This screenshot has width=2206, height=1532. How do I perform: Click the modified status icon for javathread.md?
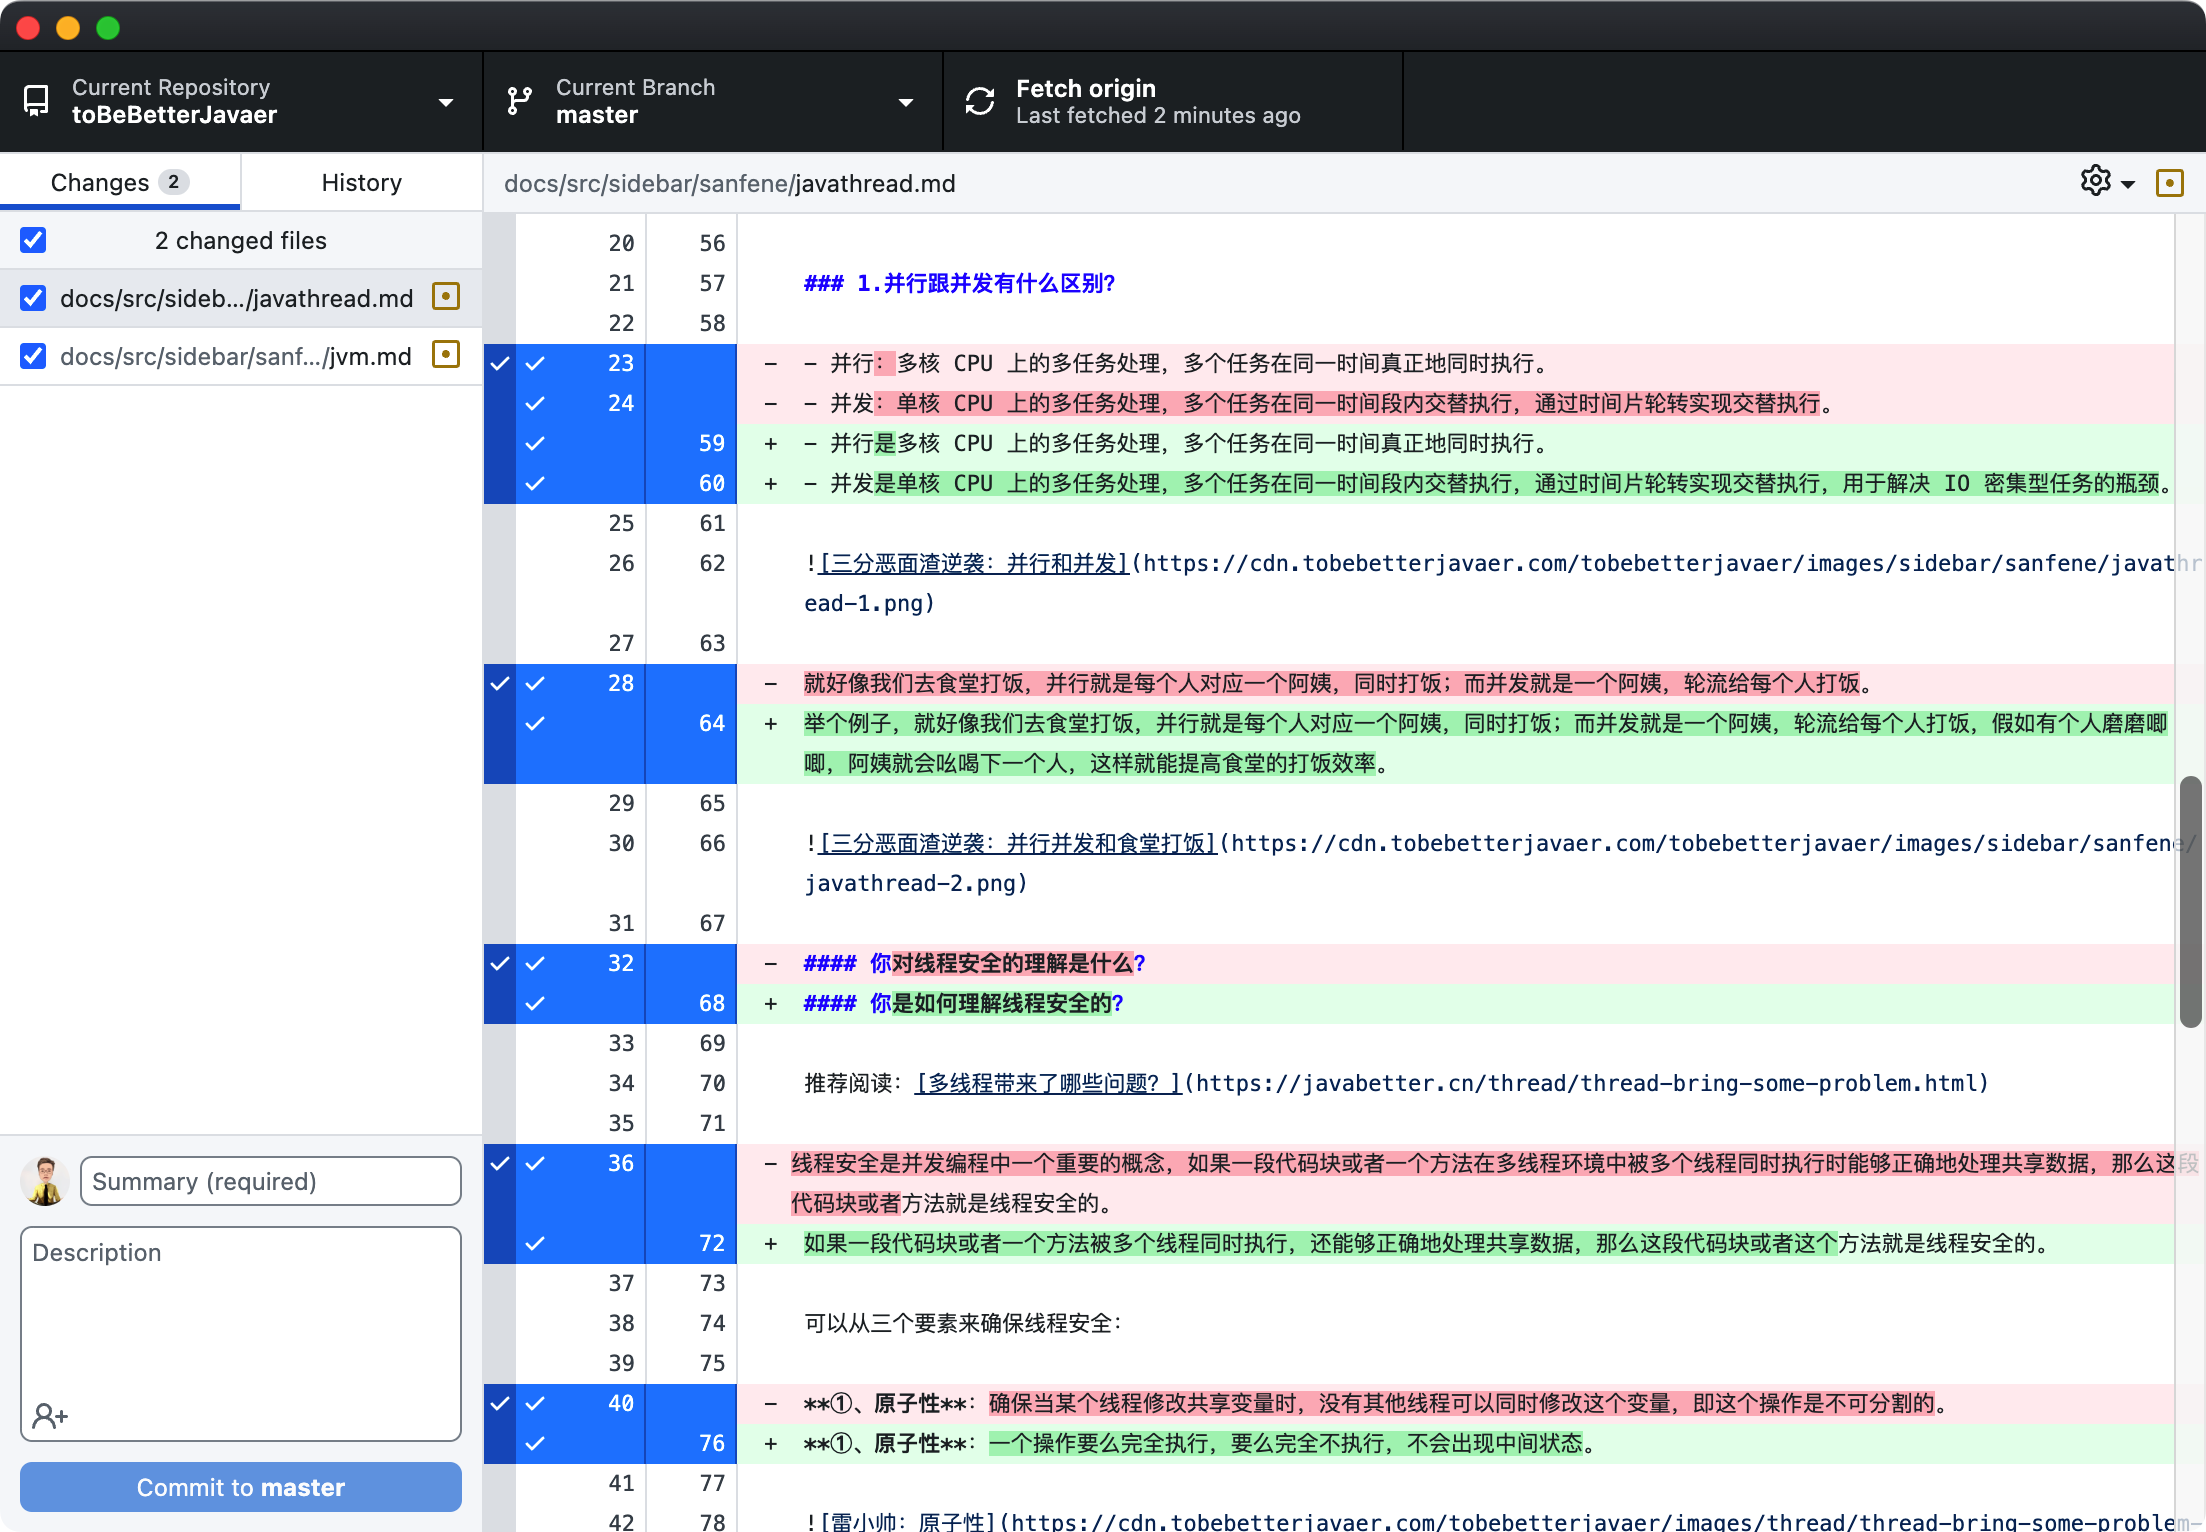(446, 296)
